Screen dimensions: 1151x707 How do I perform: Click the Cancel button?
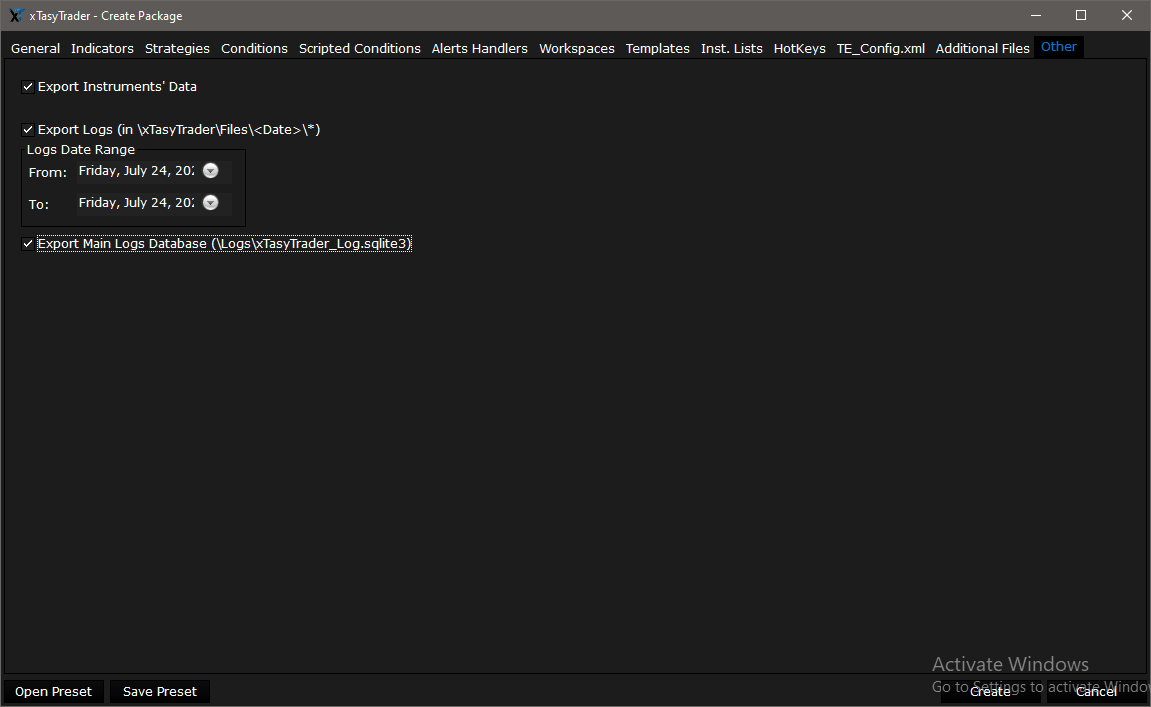tap(1096, 692)
